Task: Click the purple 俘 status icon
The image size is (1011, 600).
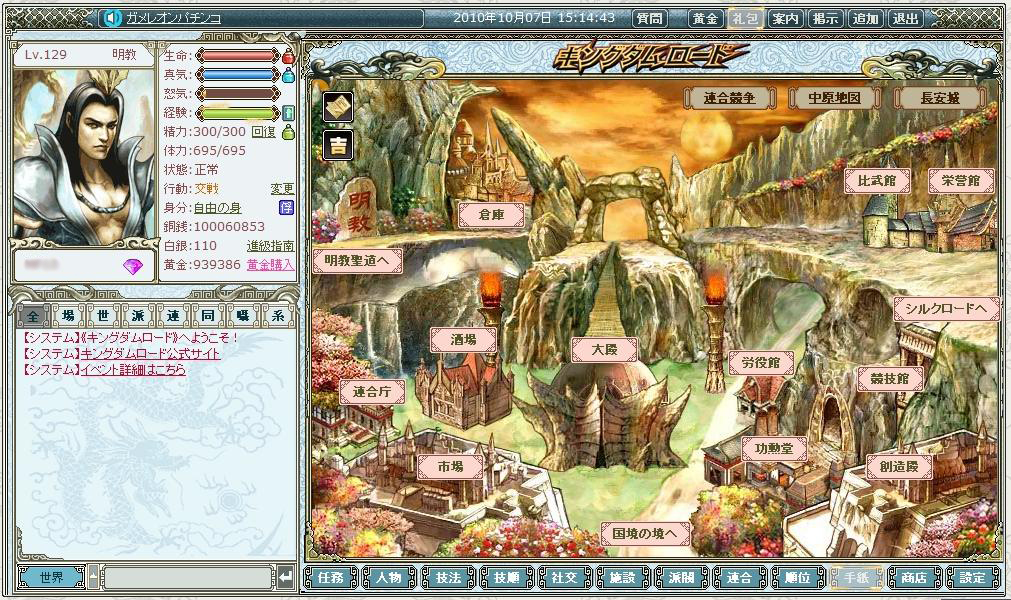Action: (x=286, y=208)
